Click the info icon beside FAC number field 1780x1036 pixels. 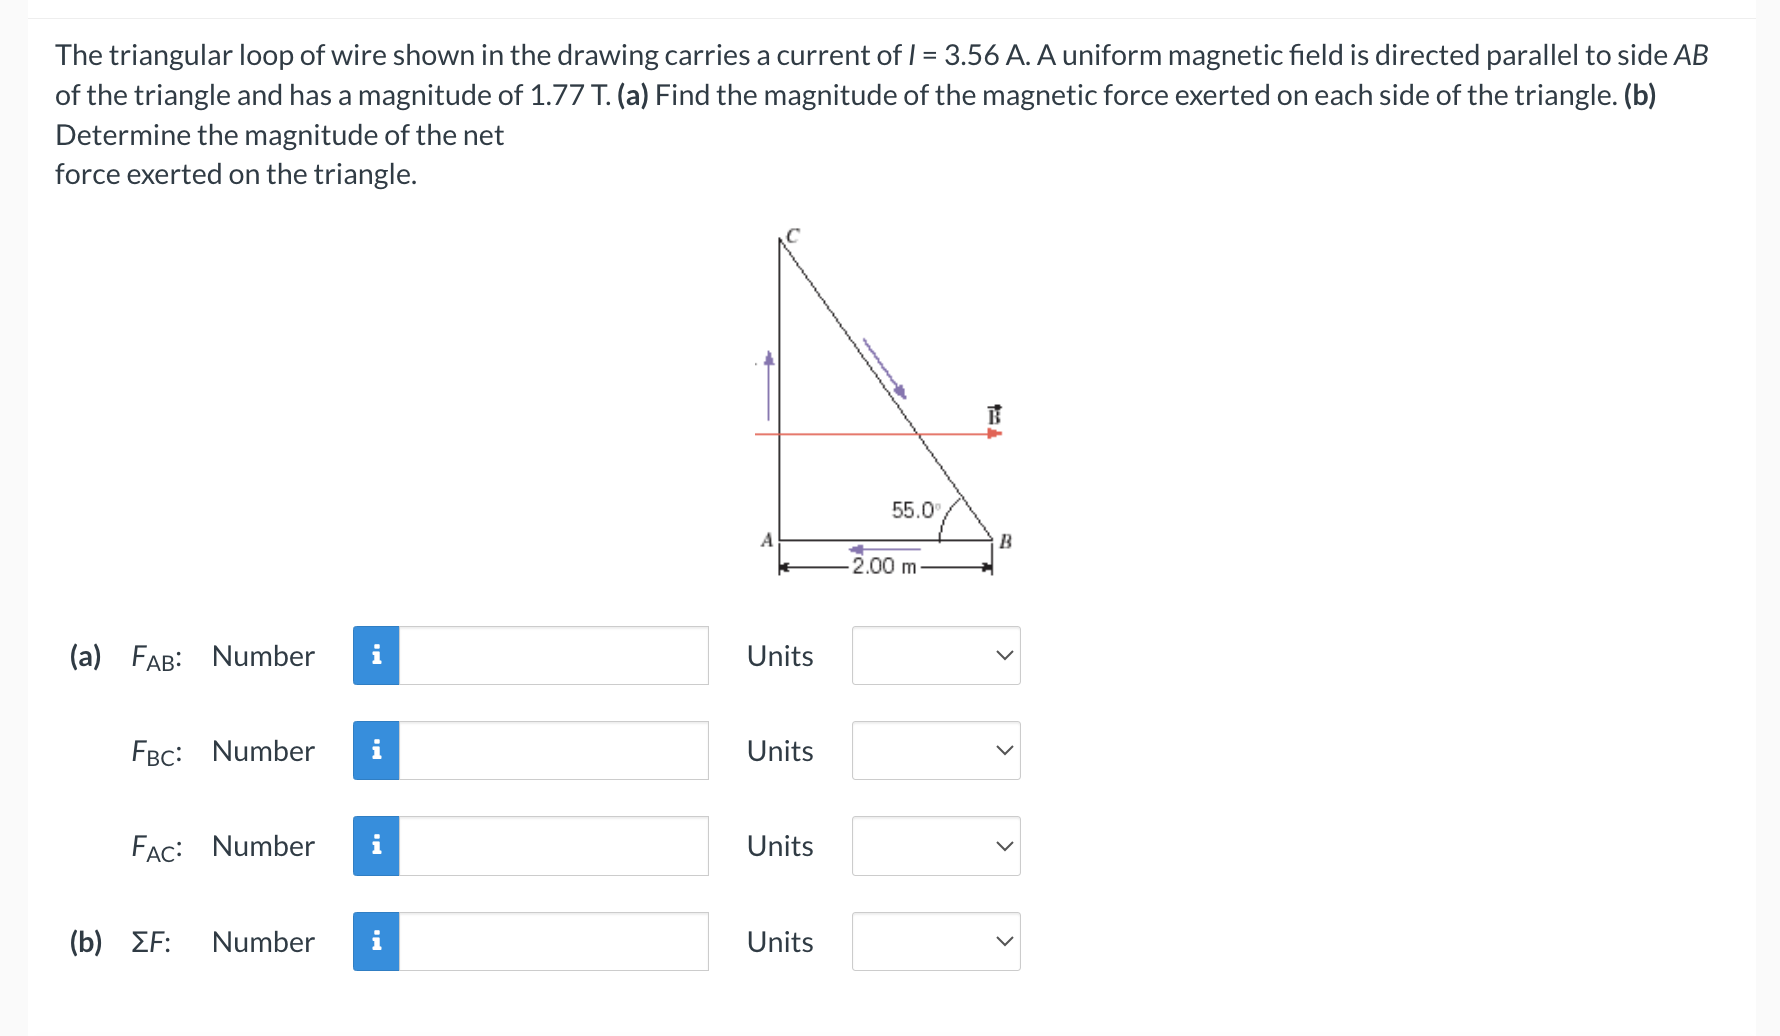pos(376,846)
